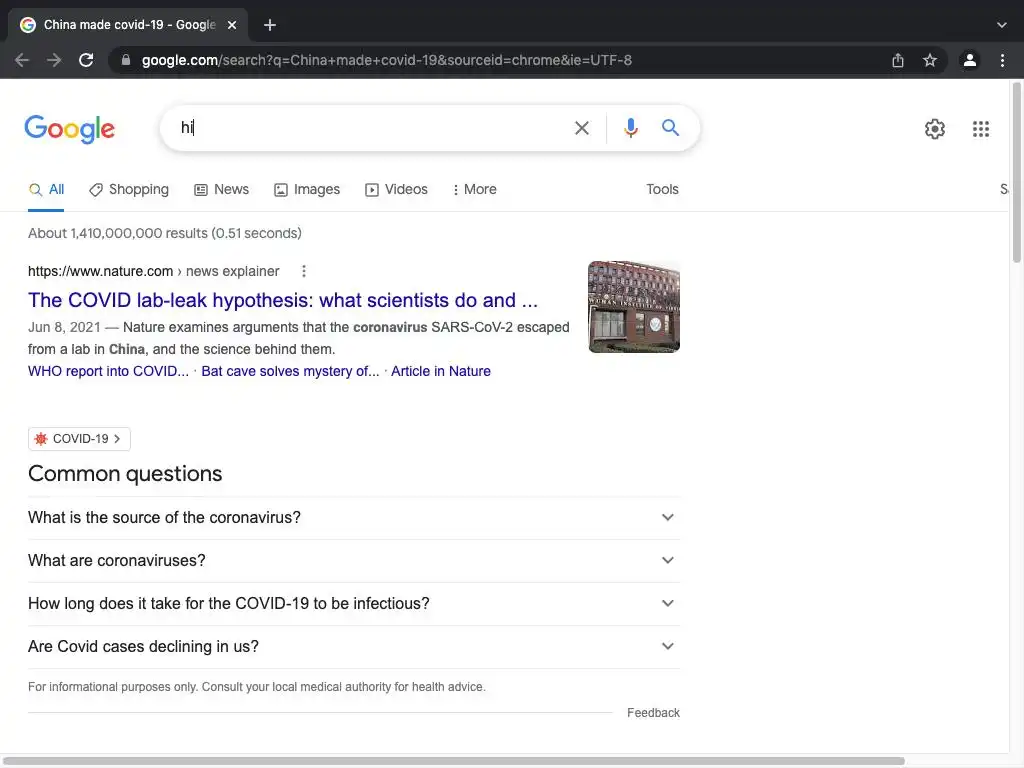Submit search with magnifier icon

pos(670,127)
